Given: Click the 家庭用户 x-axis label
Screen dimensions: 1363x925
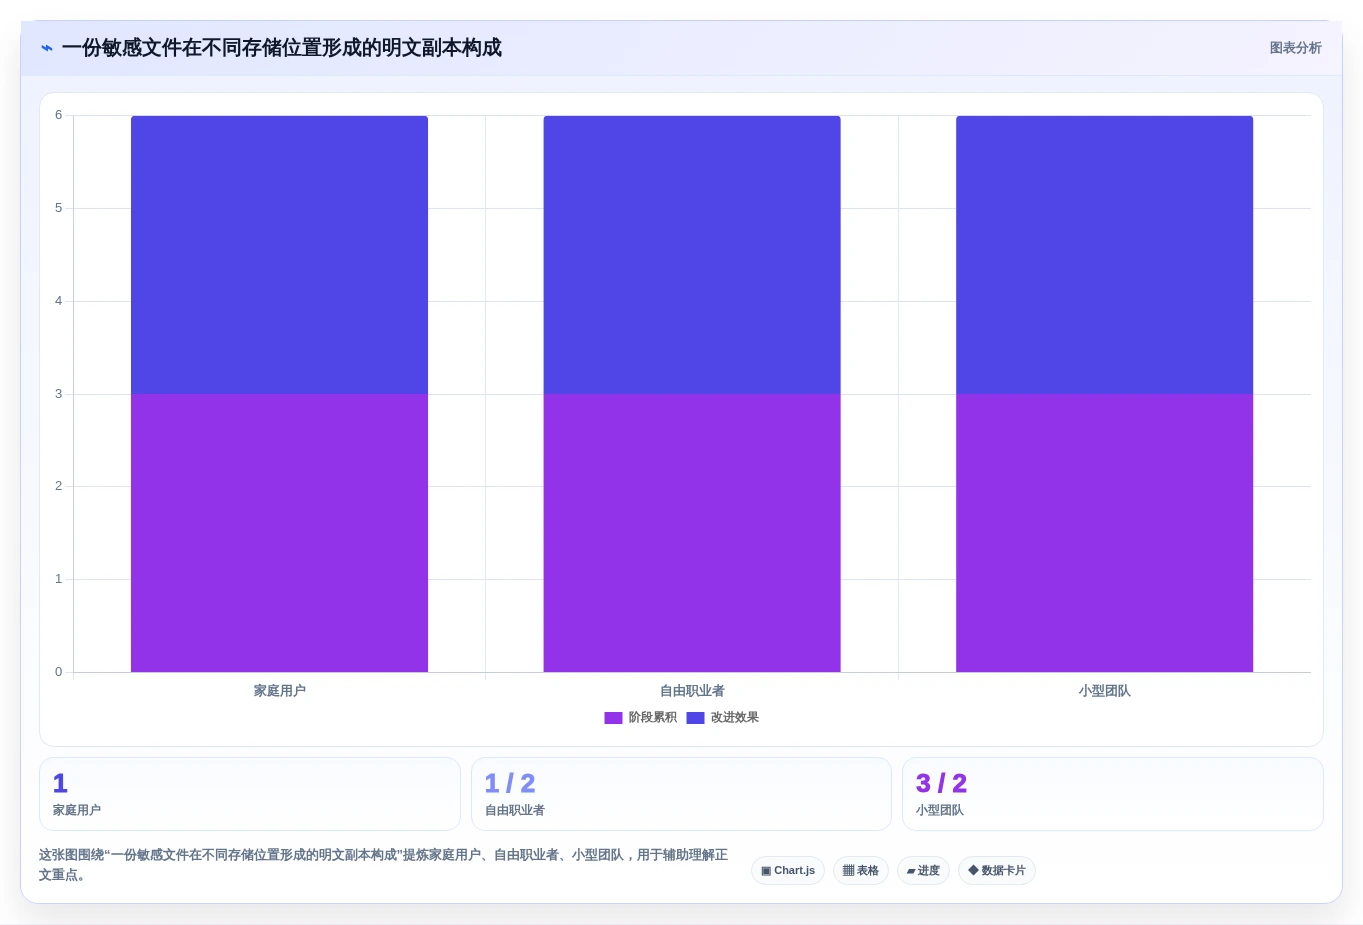Looking at the screenshot, I should 279,691.
